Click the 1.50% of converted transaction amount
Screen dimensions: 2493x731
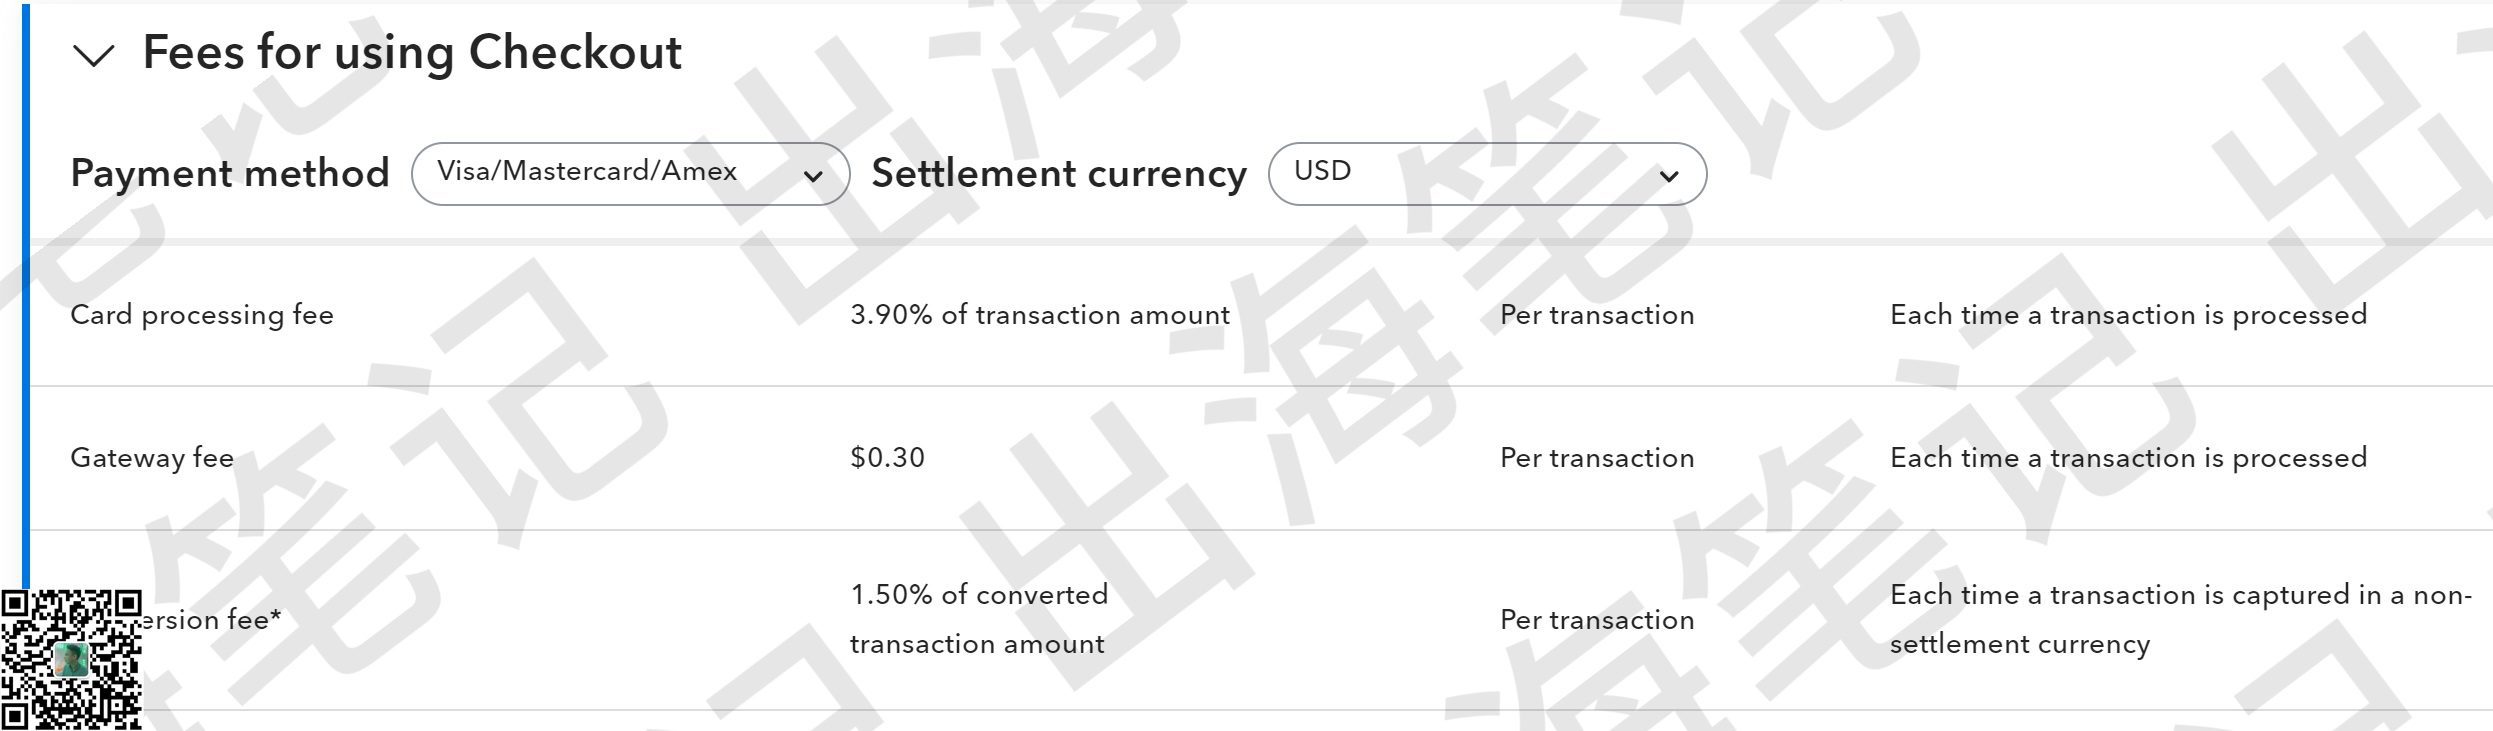tap(979, 619)
